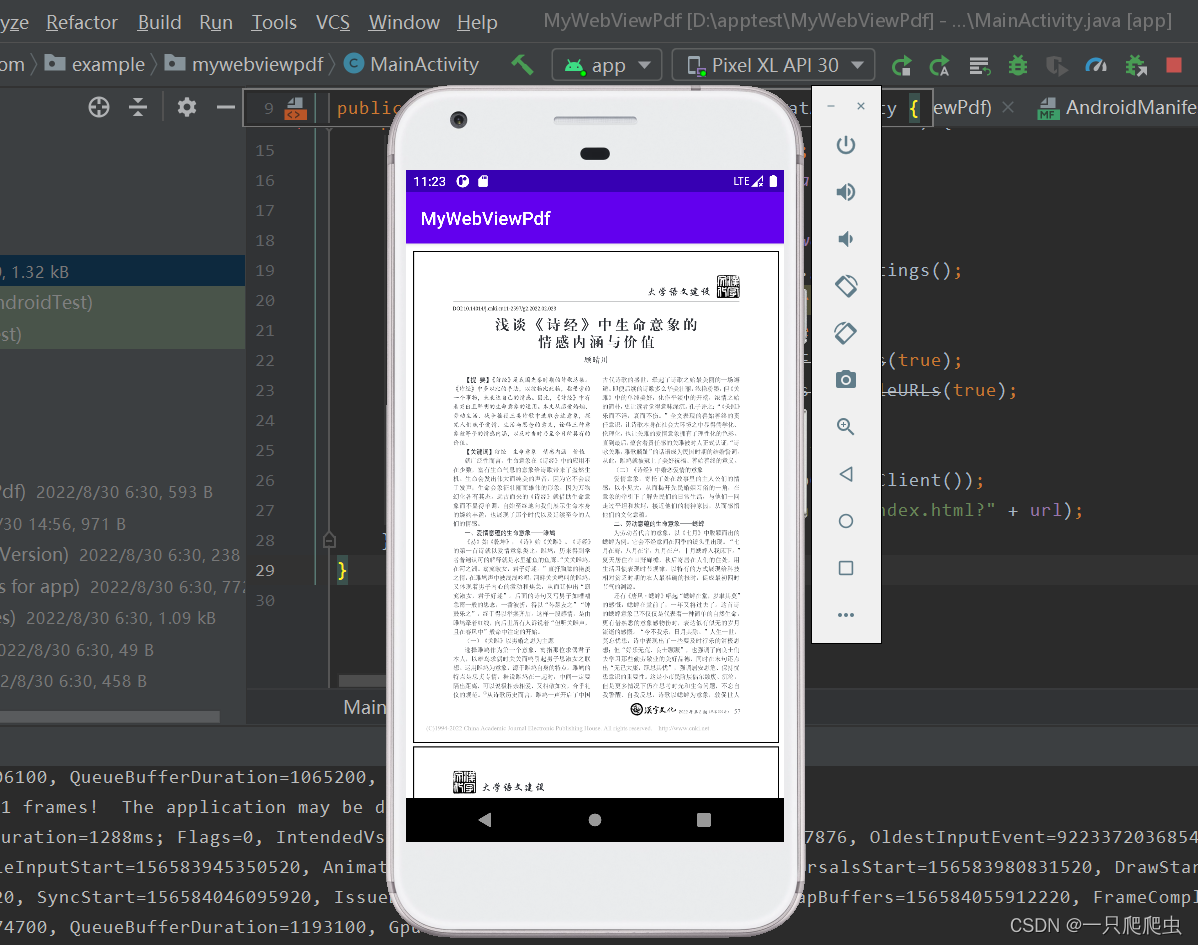Image resolution: width=1198 pixels, height=945 pixels.
Task: Open project panel settings gear
Action: pyautogui.click(x=187, y=107)
